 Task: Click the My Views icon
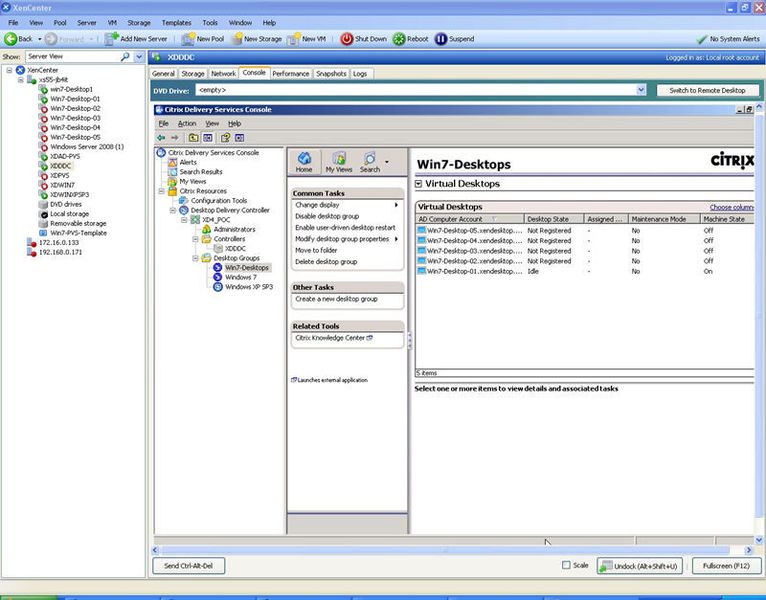tap(339, 158)
